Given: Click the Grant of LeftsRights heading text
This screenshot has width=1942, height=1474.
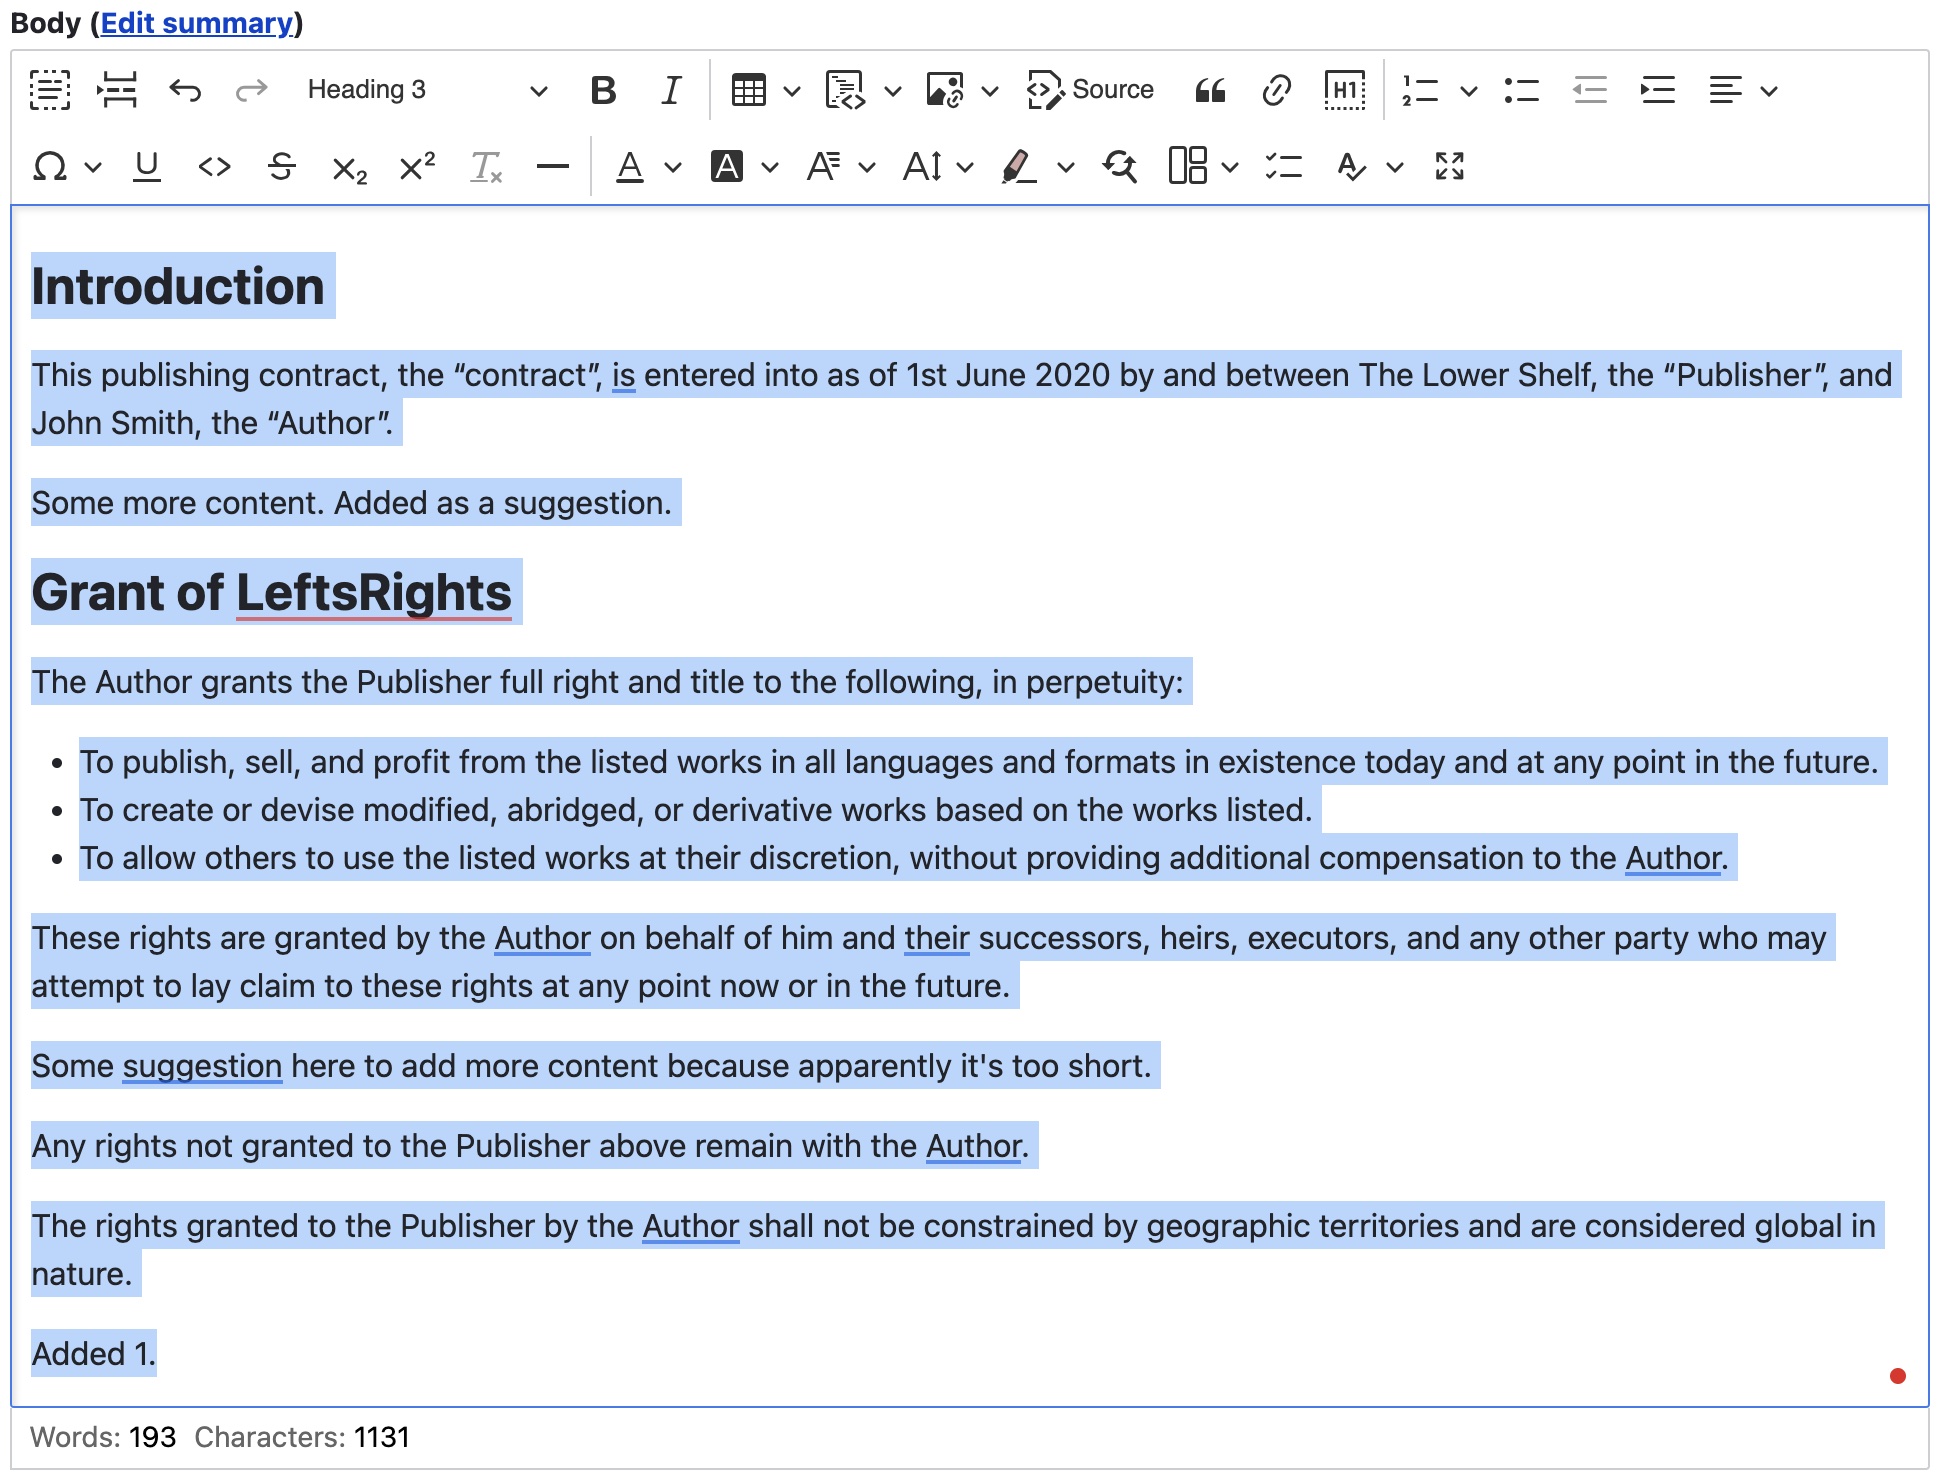Looking at the screenshot, I should (x=271, y=592).
